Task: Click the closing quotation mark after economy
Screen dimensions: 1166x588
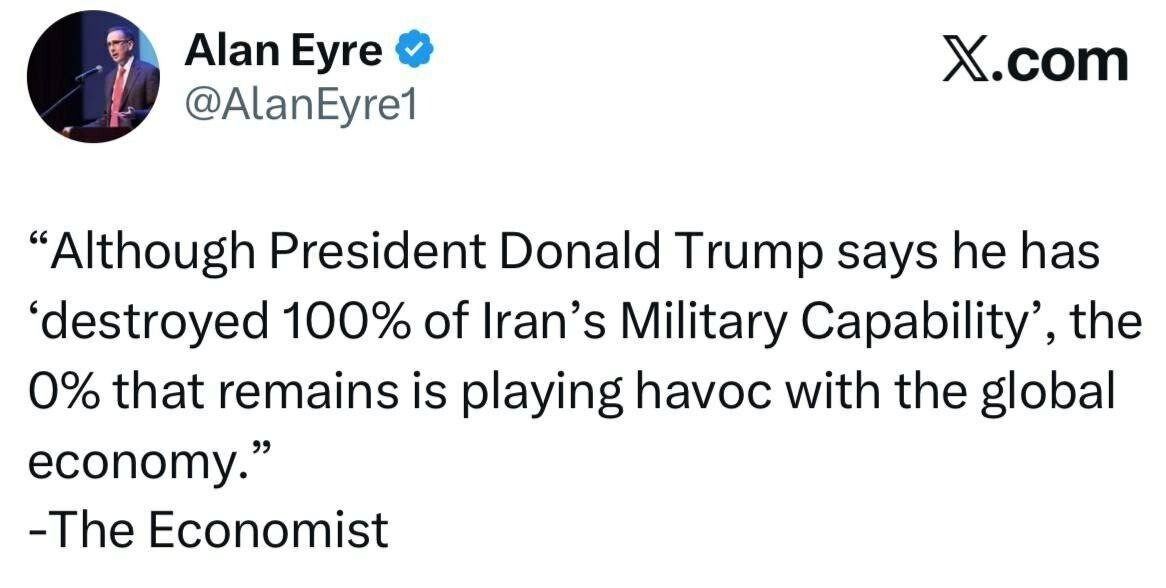Action: [x=261, y=448]
